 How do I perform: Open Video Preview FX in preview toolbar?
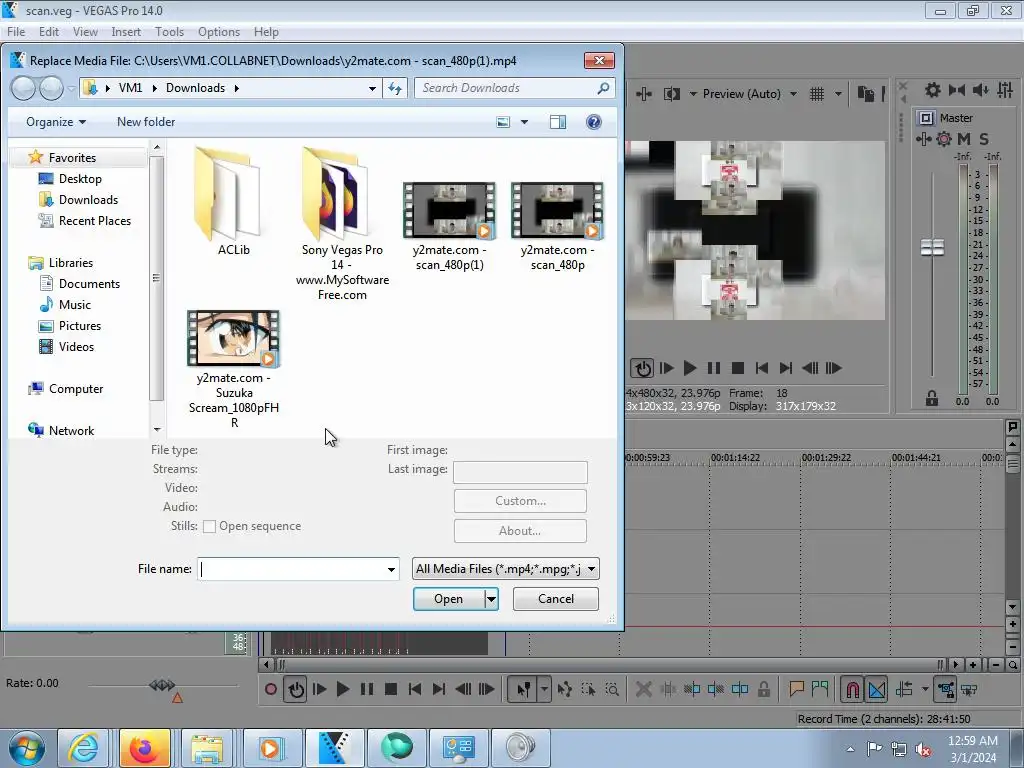tap(644, 94)
